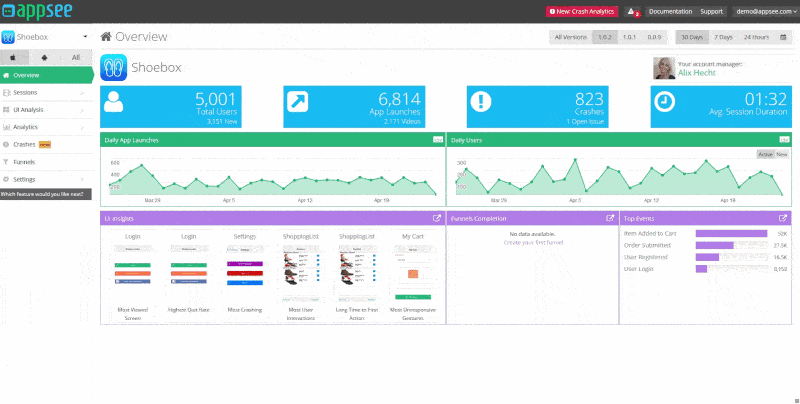Screen dimensions: 800x404
Task: Click New: Crash Analytics banner button
Action: (582, 11)
